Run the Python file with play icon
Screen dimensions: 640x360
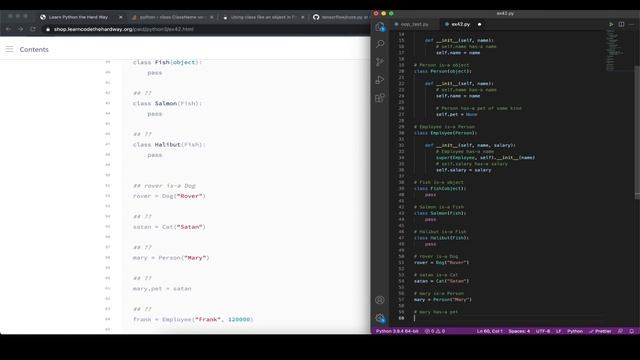tap(611, 24)
